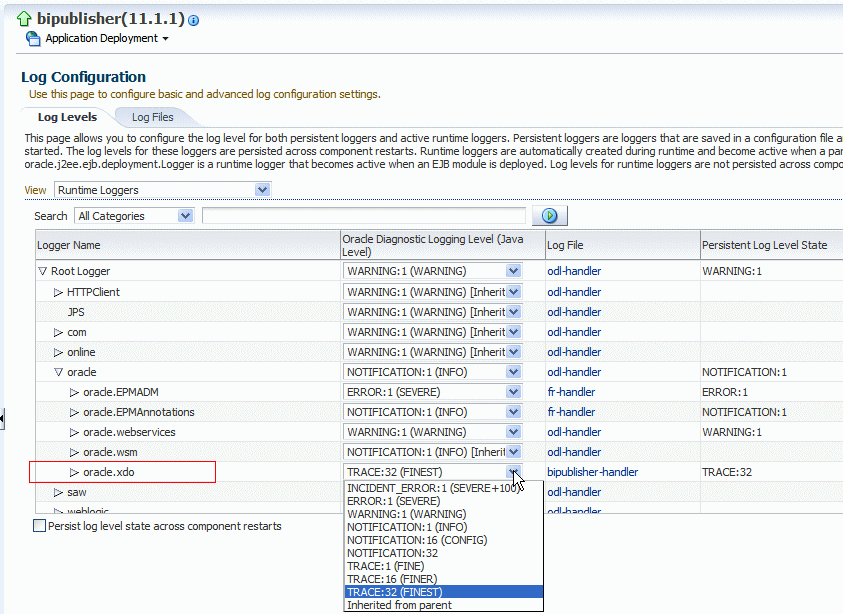Open odl-handler link in Root Logger row
The image size is (843, 614).
tap(574, 271)
